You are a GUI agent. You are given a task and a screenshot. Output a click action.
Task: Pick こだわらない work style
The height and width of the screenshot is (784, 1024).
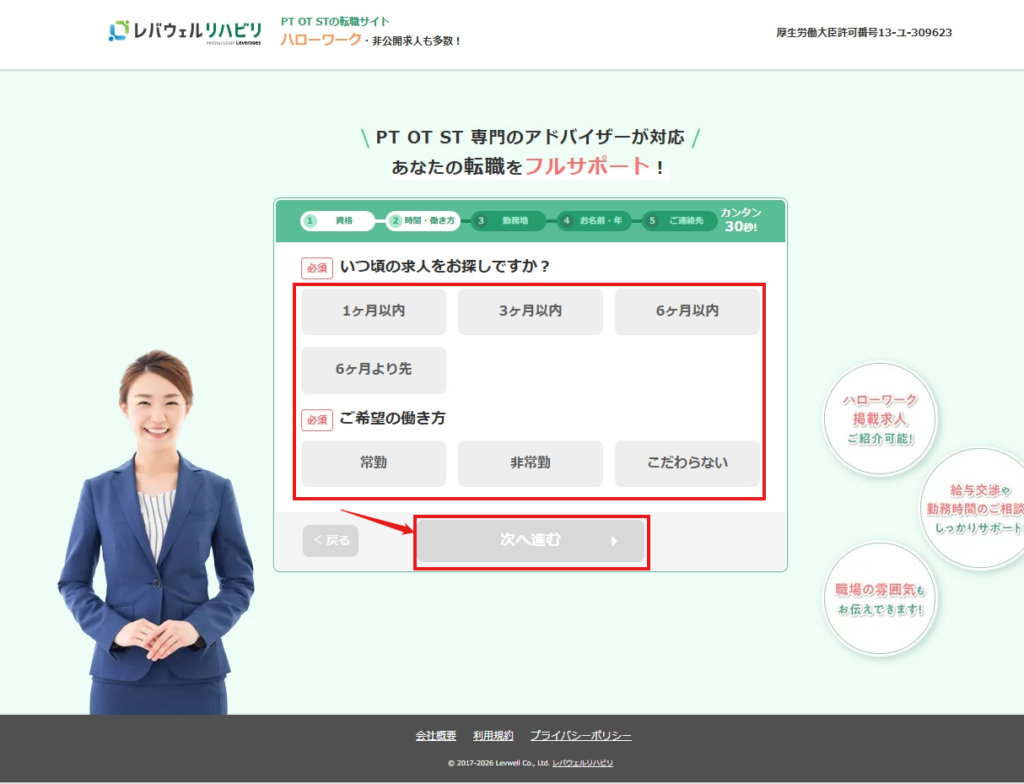[687, 464]
